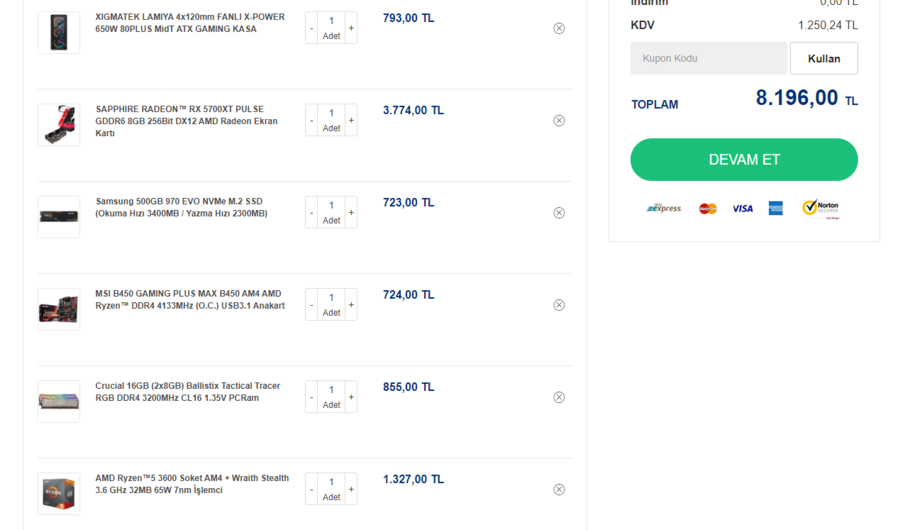Screen dimensions: 900x530
Task: Increase quantity of Crucial Ballistix RAM
Action: 351,397
